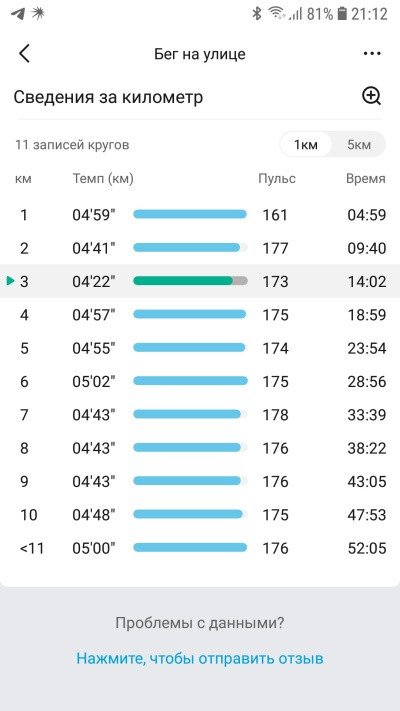Tap the Bluetooth status icon
This screenshot has width=400, height=711.
click(257, 14)
